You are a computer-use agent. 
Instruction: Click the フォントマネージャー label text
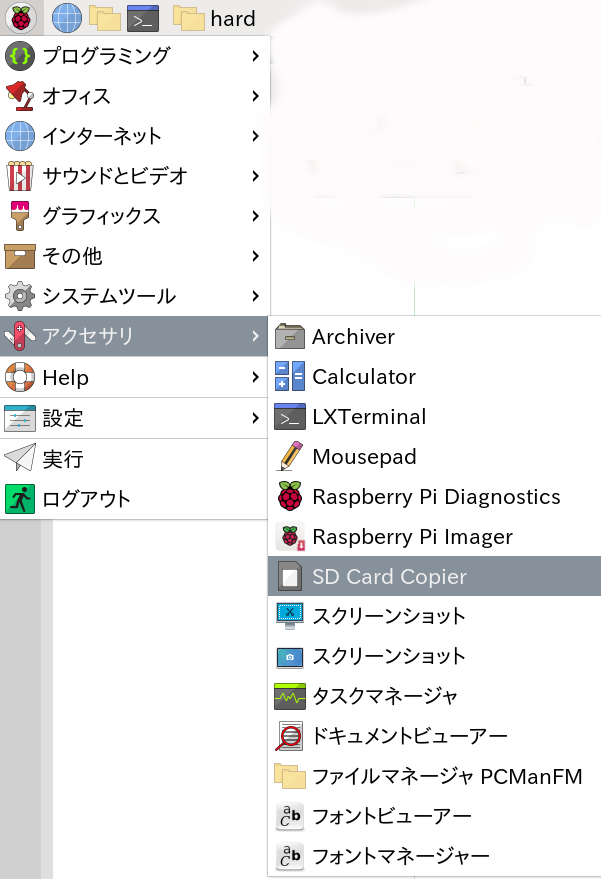tap(401, 856)
